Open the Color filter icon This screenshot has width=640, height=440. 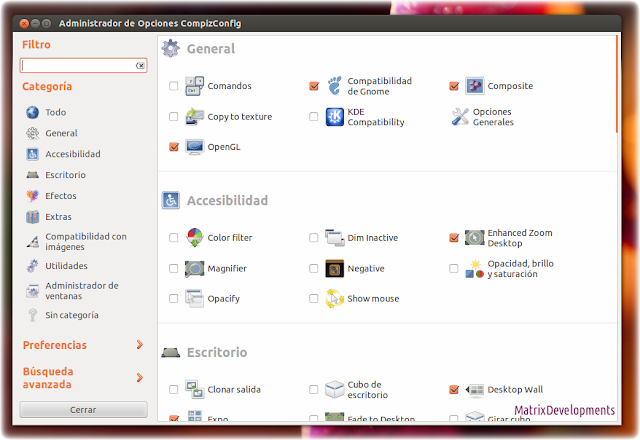pyautogui.click(x=194, y=238)
